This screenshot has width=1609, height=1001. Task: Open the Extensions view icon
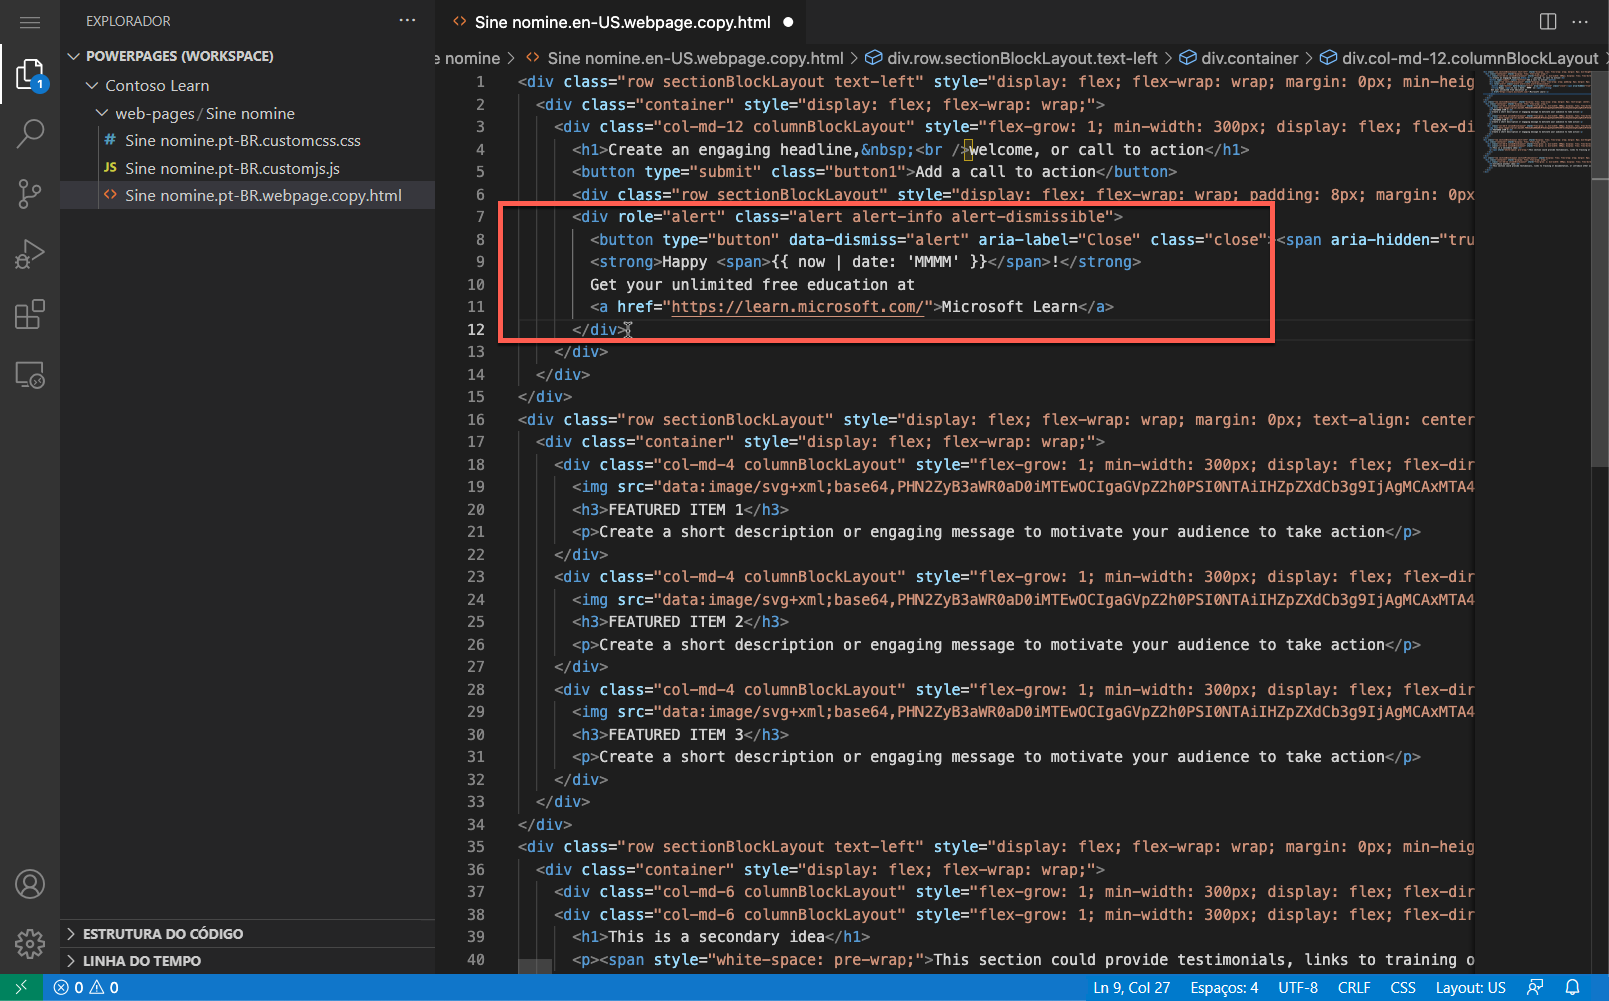coord(30,314)
